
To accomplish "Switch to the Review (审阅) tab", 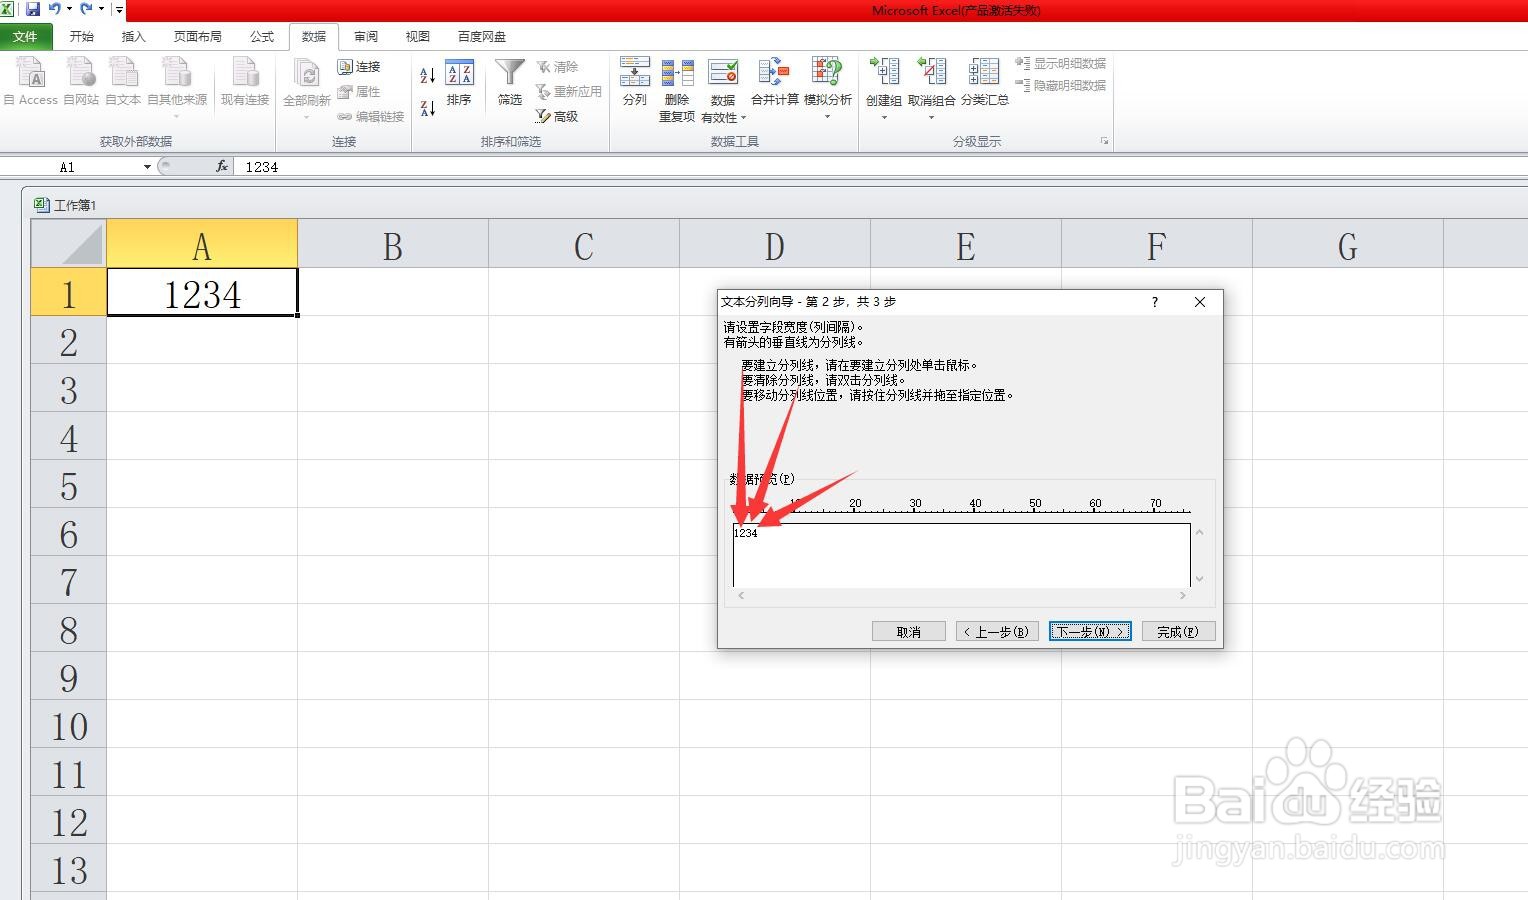I will [366, 36].
